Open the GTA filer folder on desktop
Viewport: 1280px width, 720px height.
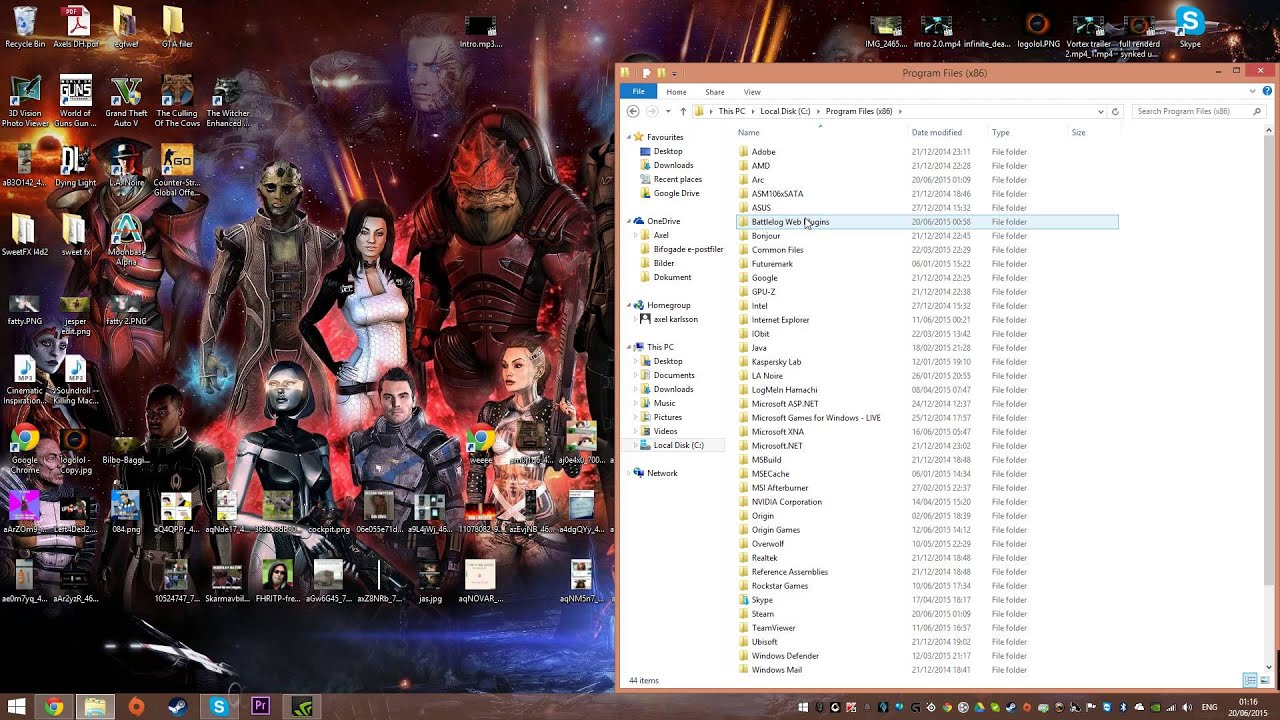tap(176, 27)
